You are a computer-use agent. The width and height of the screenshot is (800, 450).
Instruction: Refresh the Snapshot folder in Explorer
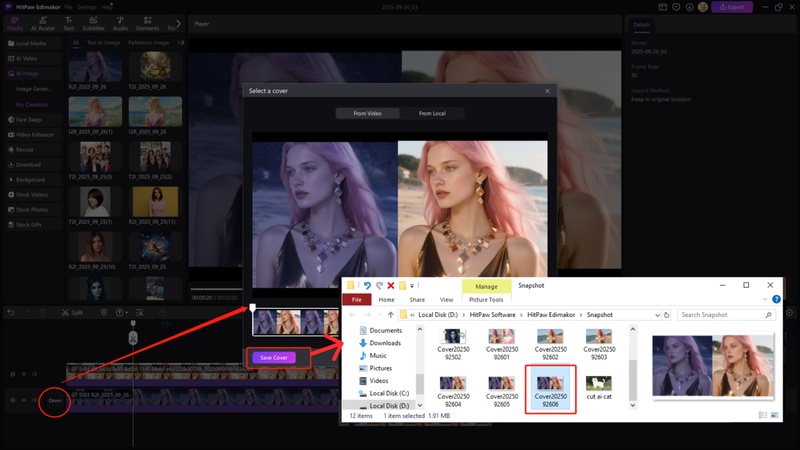click(666, 315)
